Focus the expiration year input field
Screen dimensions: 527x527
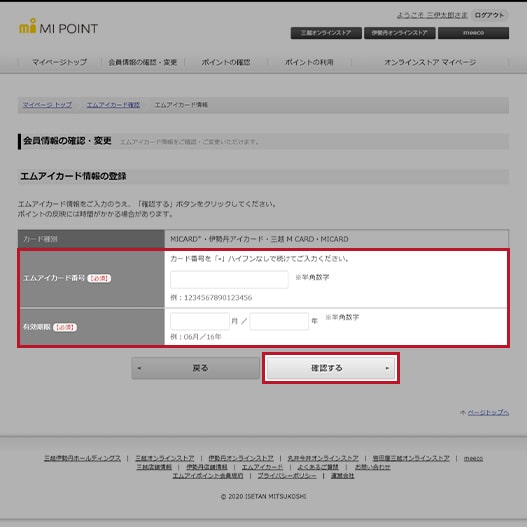click(x=279, y=321)
